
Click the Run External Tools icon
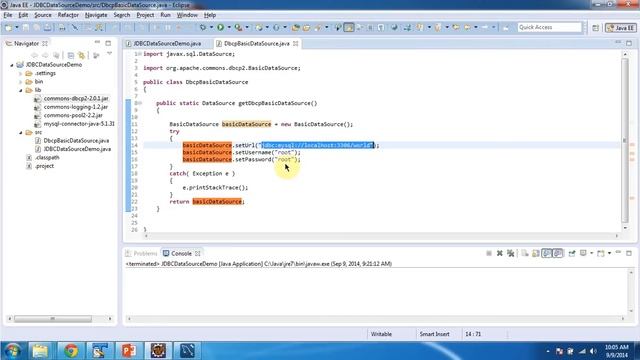[x=238, y=27]
